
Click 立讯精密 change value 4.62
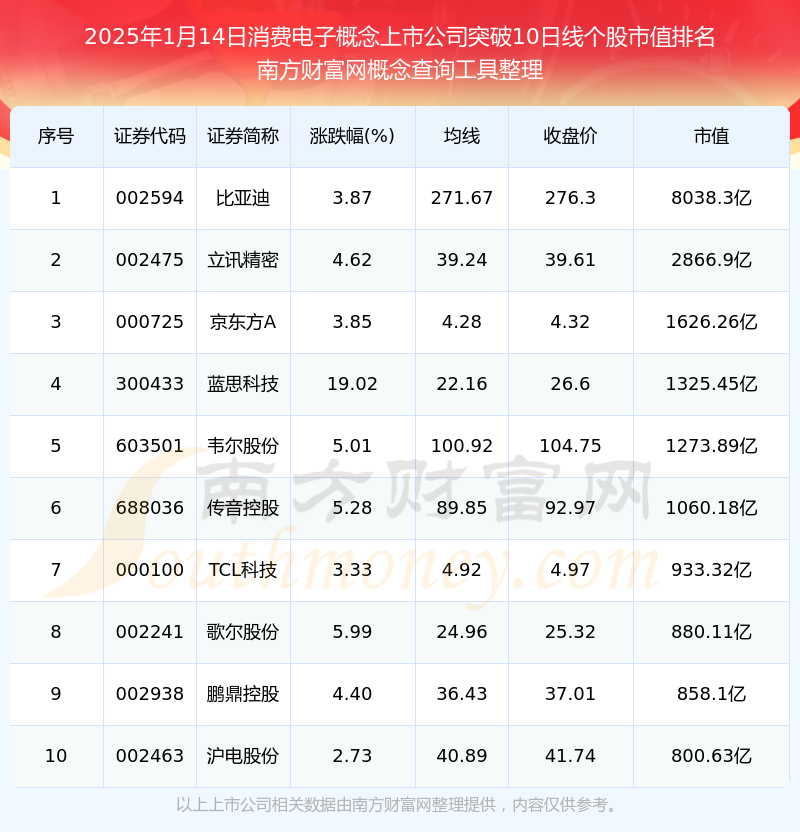pos(352,261)
